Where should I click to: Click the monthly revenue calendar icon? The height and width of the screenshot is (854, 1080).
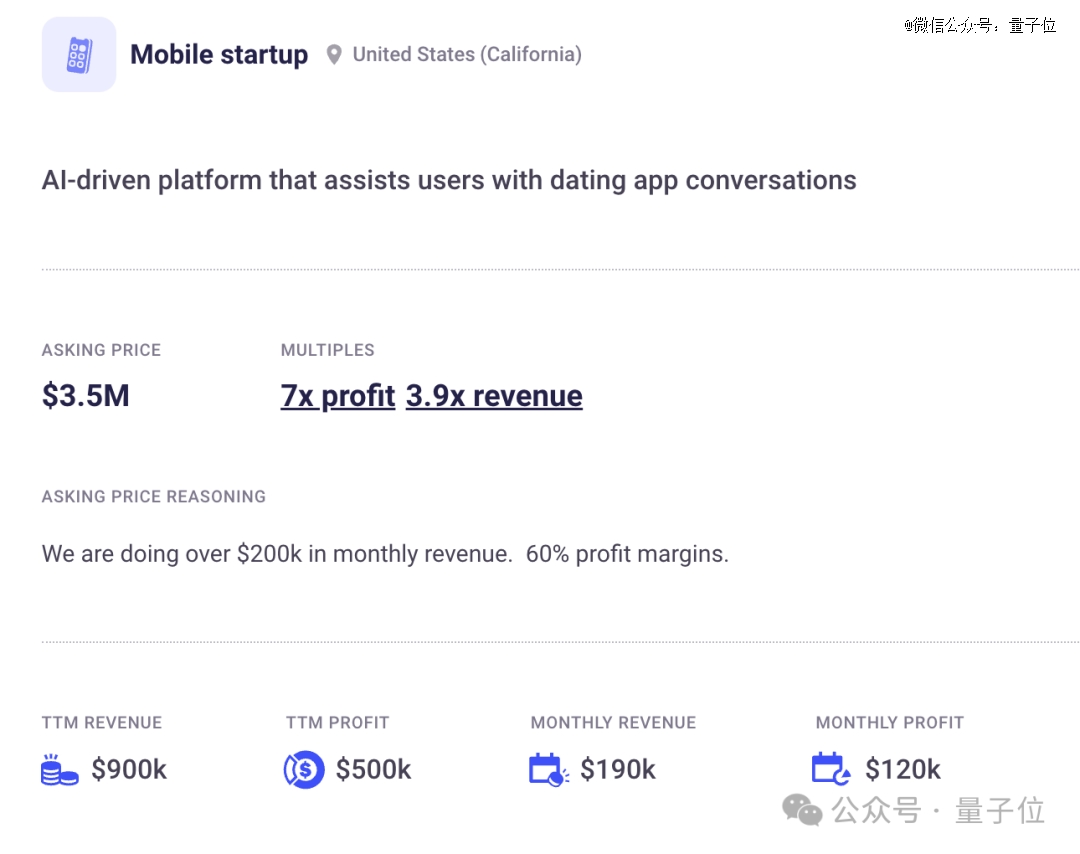(x=549, y=769)
